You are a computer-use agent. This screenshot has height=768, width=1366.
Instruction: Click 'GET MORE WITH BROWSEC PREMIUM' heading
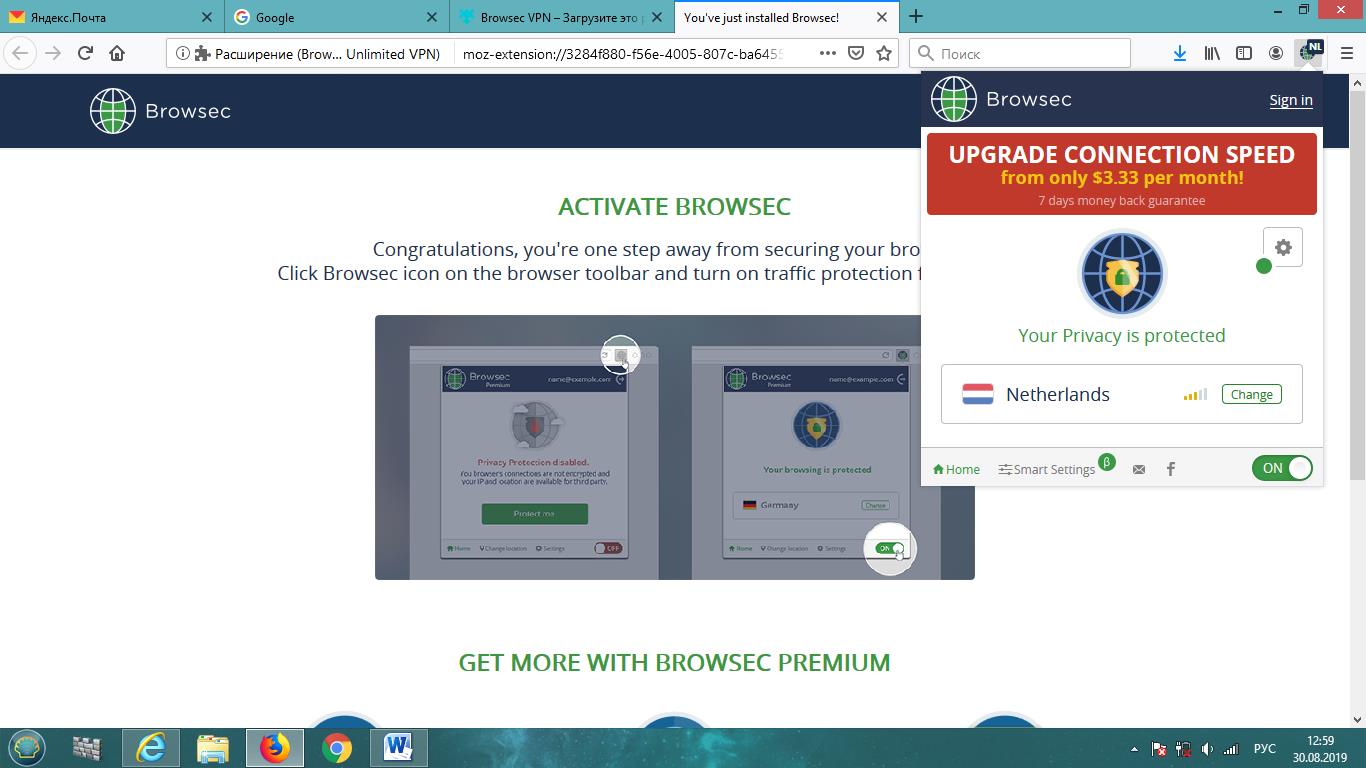pyautogui.click(x=674, y=662)
